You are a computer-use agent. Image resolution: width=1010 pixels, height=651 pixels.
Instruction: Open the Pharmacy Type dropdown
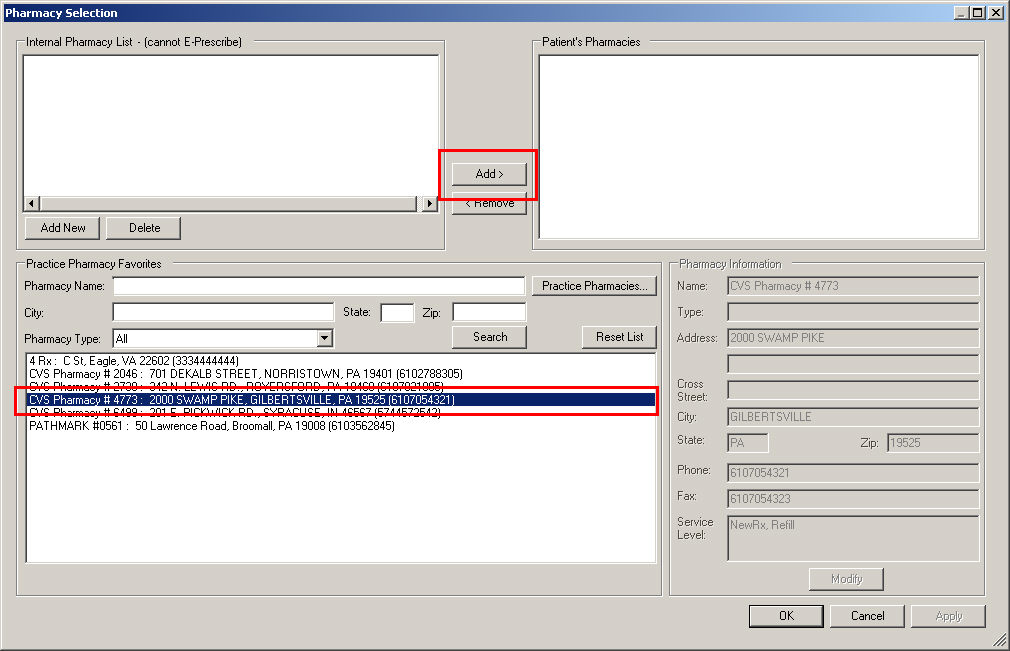(x=325, y=338)
